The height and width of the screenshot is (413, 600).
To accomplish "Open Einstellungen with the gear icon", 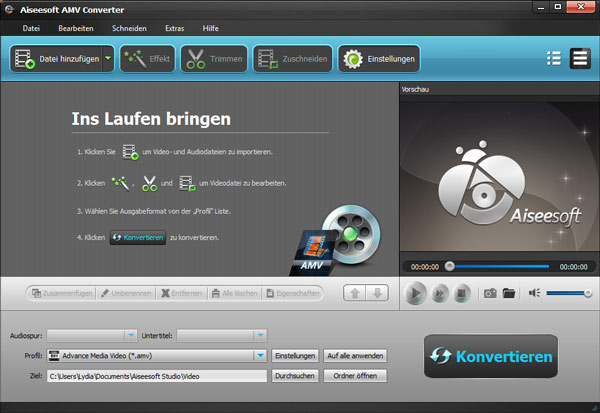I will pos(379,59).
